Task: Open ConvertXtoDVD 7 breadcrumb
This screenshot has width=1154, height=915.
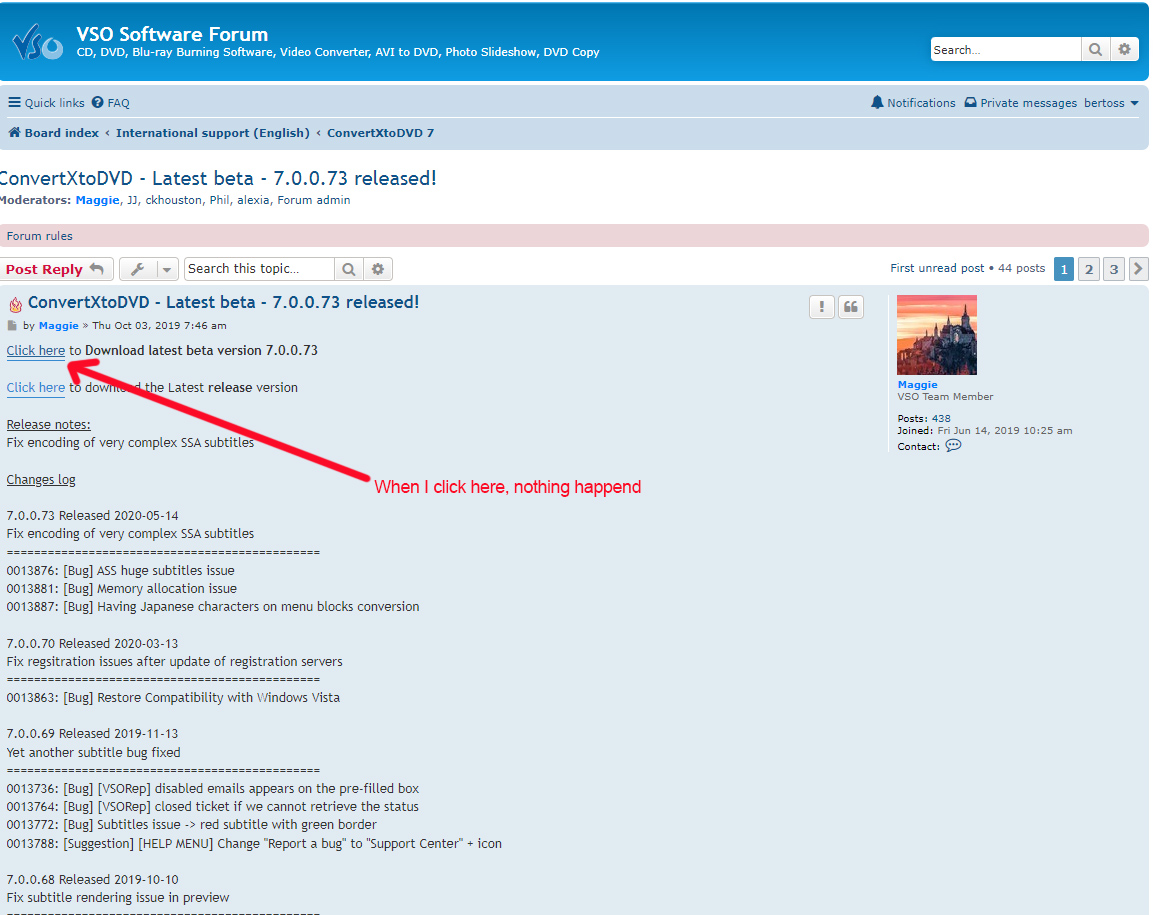Action: [380, 133]
